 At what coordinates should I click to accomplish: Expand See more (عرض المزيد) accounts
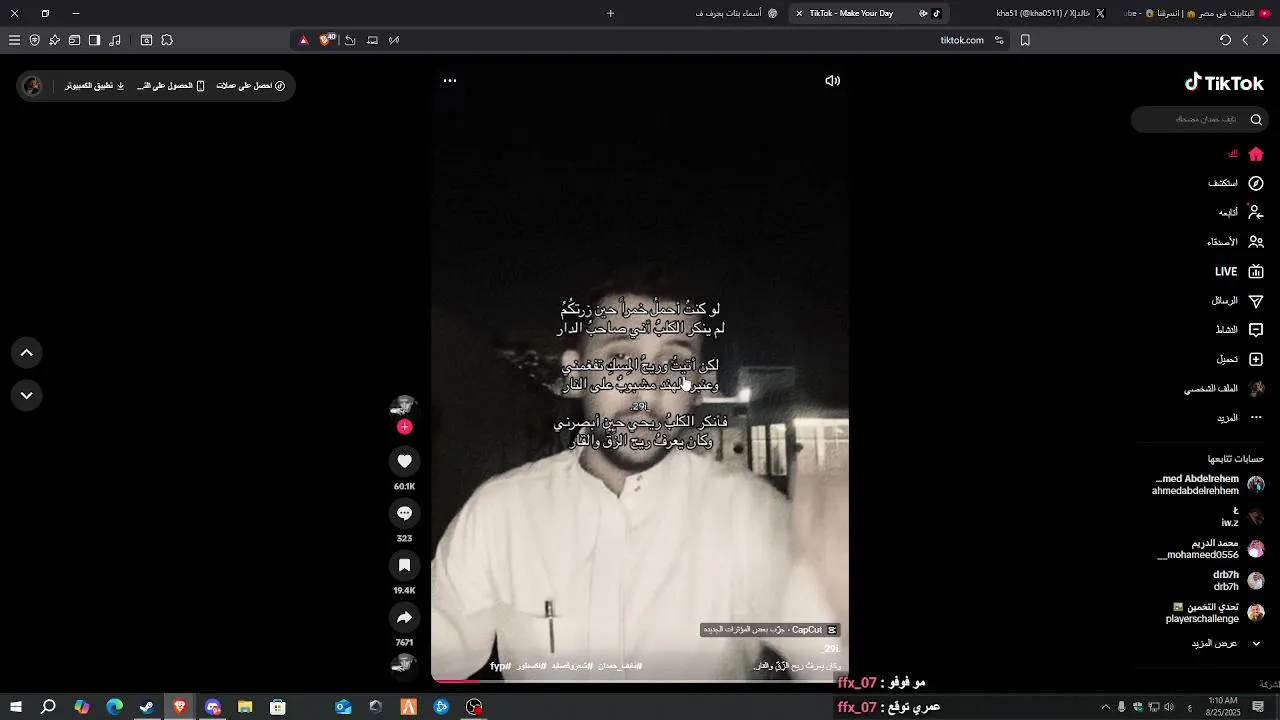coord(1225,644)
